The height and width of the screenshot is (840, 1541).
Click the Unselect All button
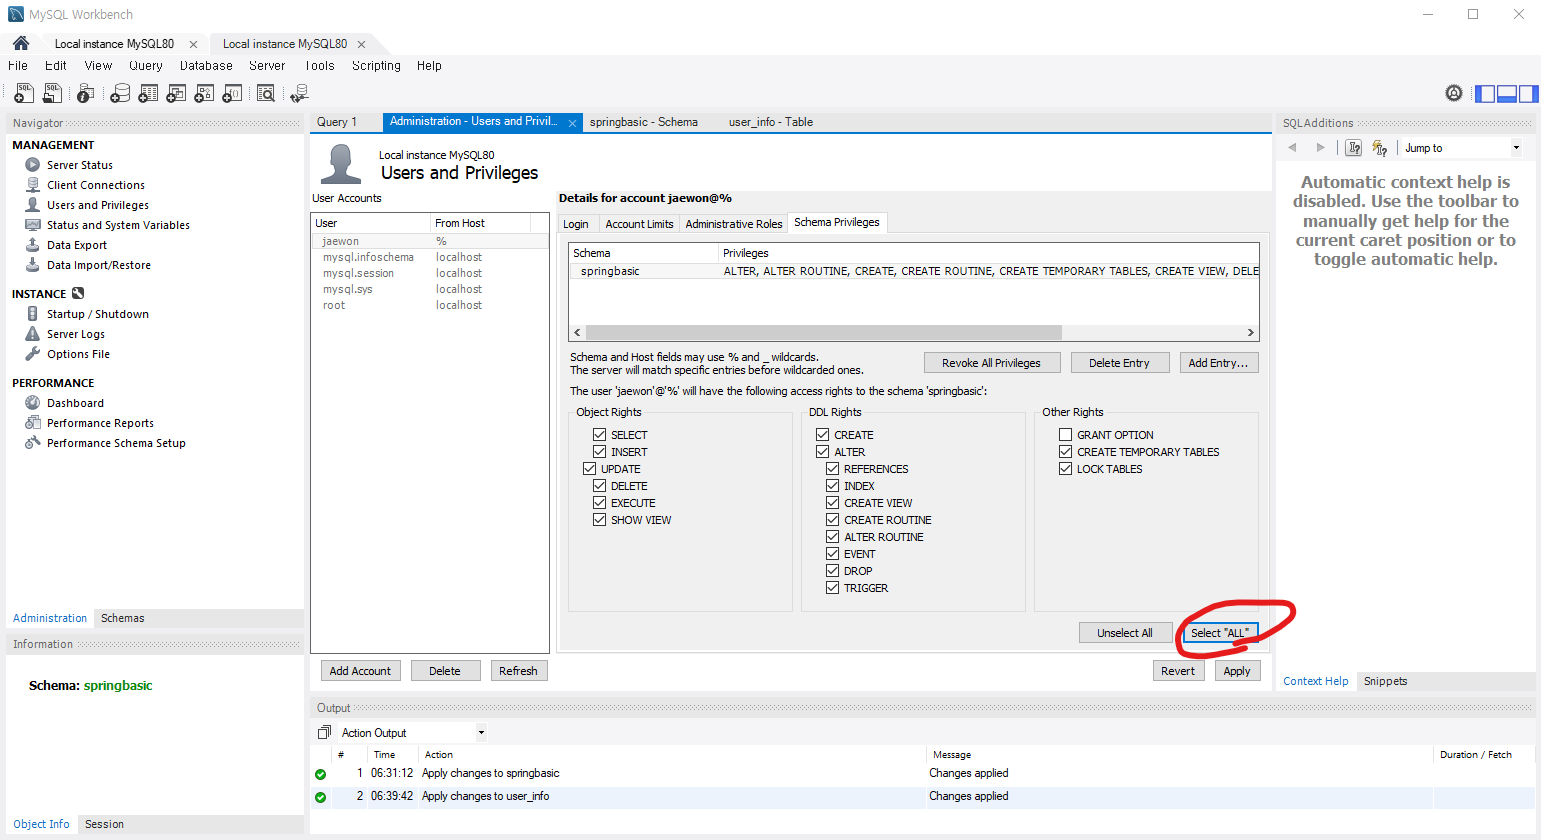(x=1124, y=633)
